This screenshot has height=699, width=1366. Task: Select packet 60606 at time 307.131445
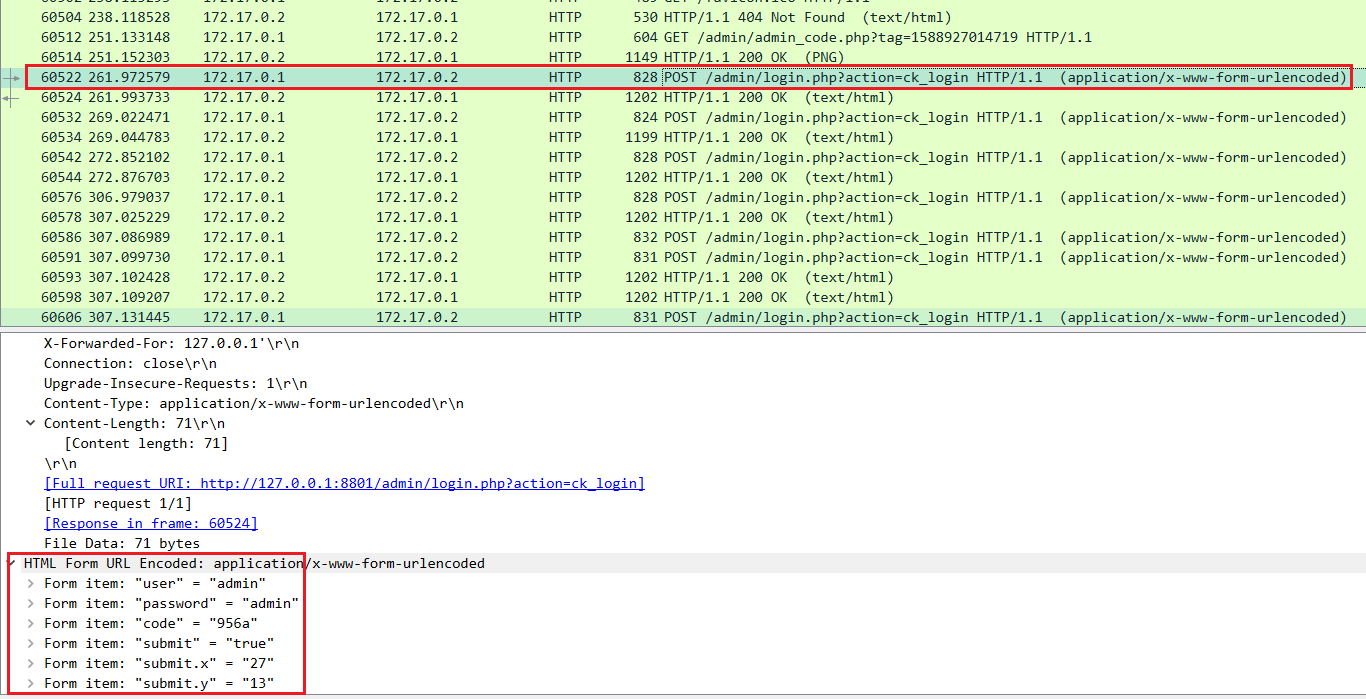[683, 317]
